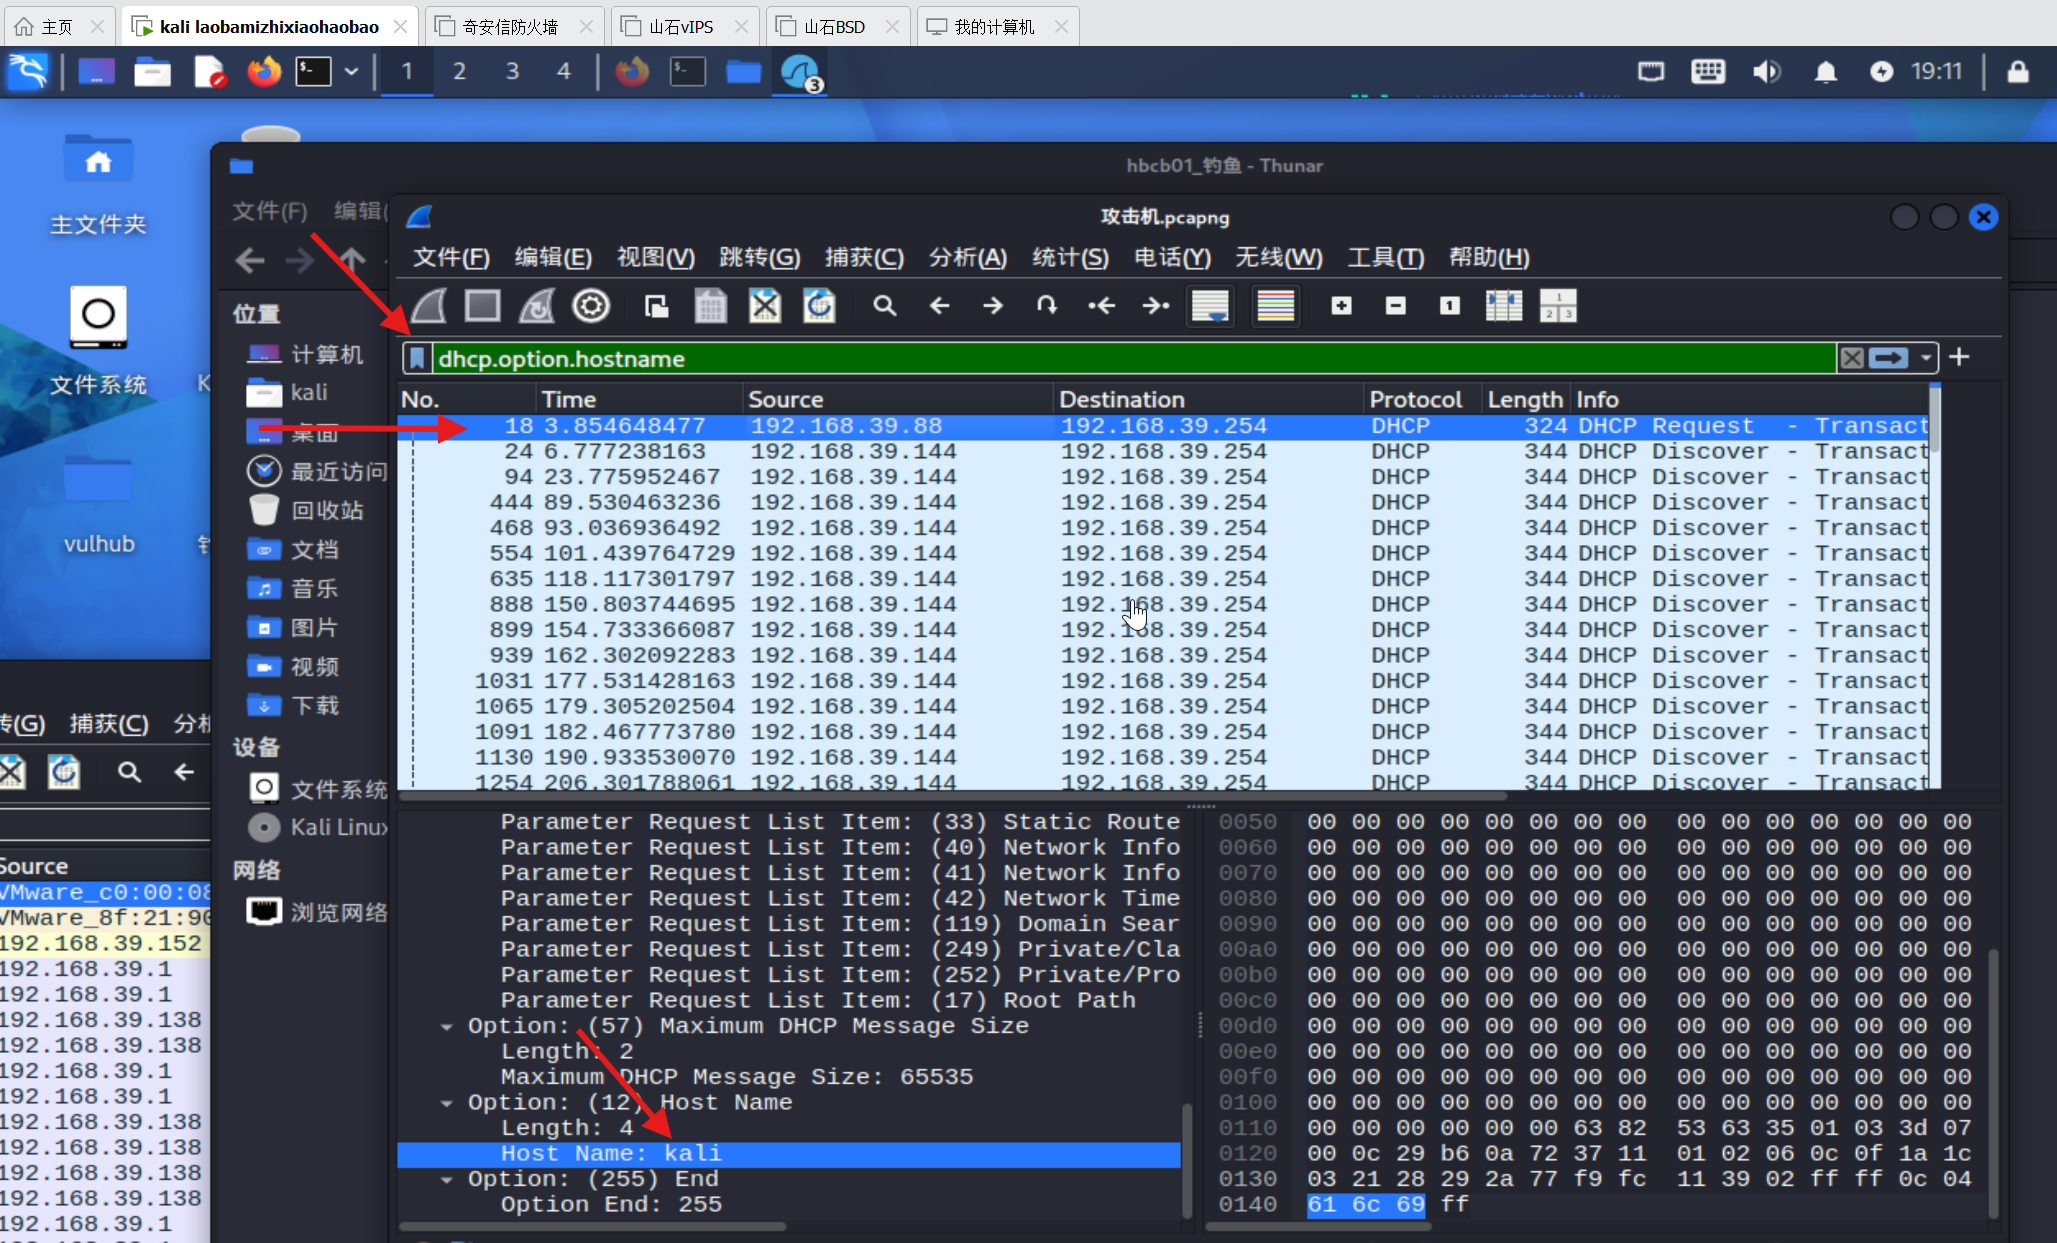Find a packet with magnifier icon
Viewport: 2057px width, 1243px height.
coord(884,306)
